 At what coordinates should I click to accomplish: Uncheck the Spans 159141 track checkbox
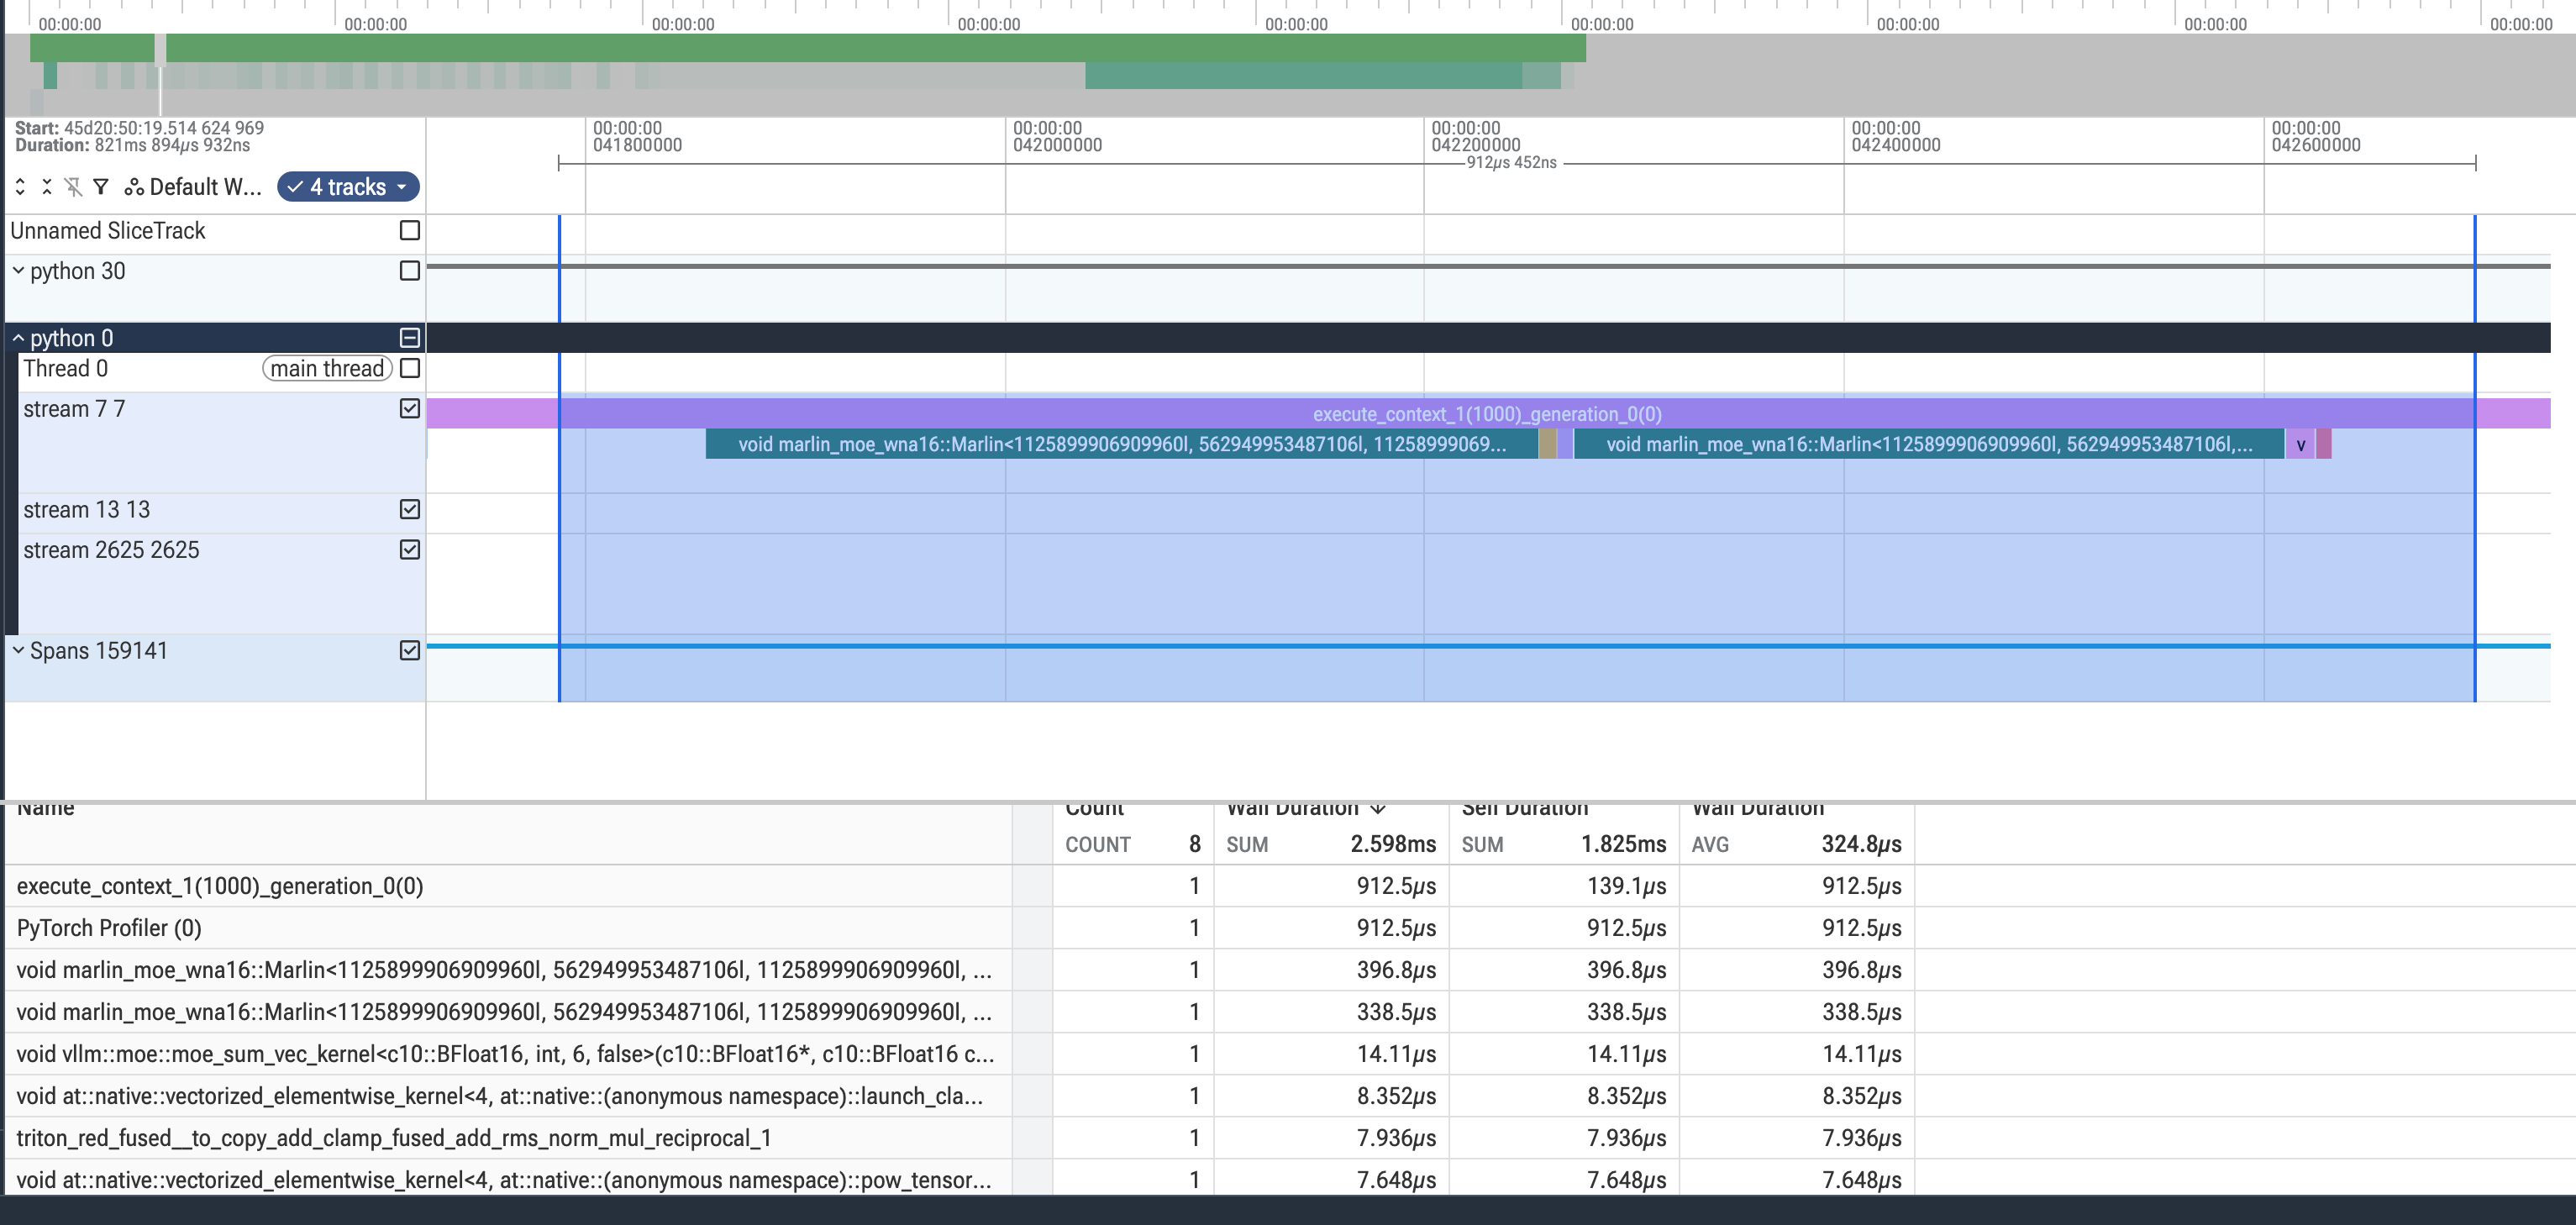pyautogui.click(x=409, y=650)
